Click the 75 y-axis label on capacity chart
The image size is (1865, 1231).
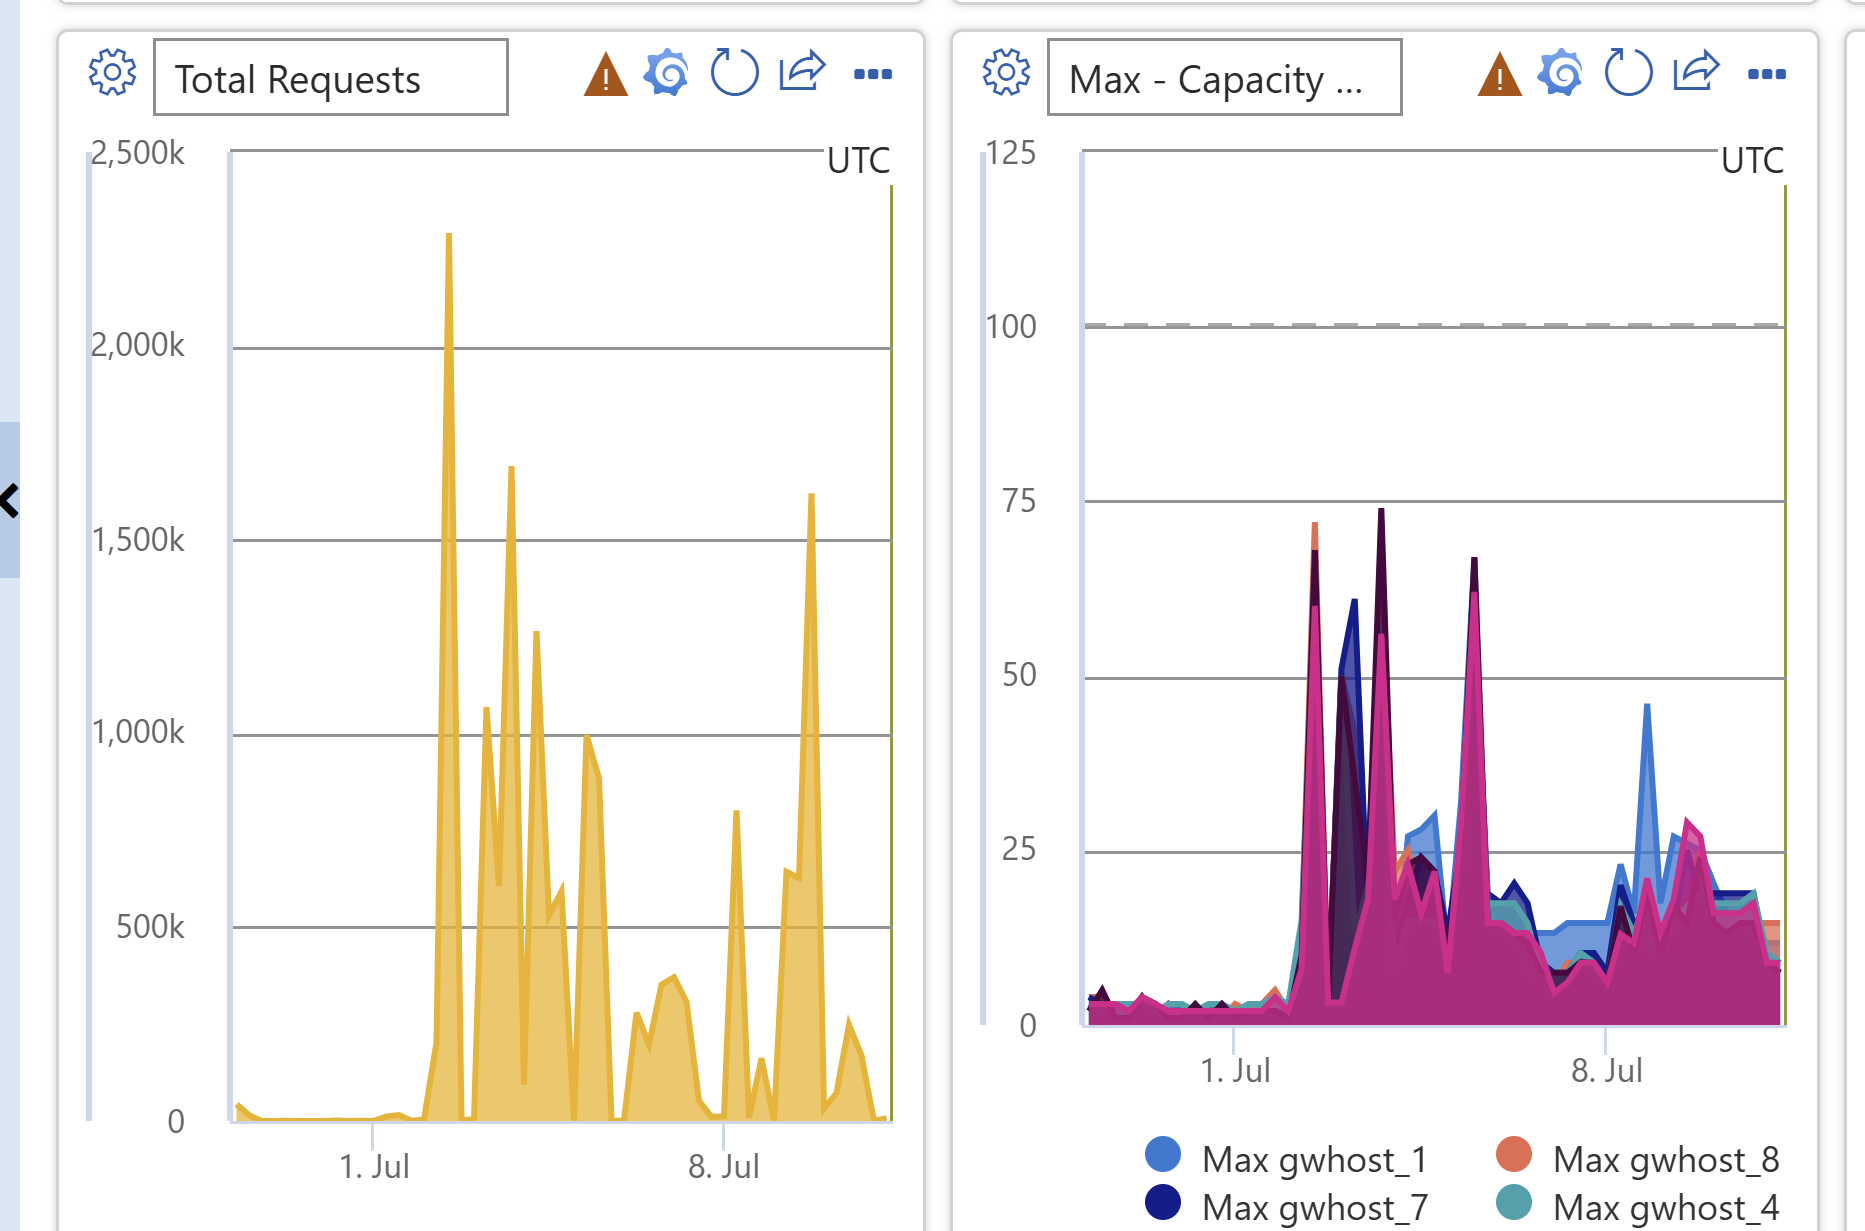[x=1019, y=501]
